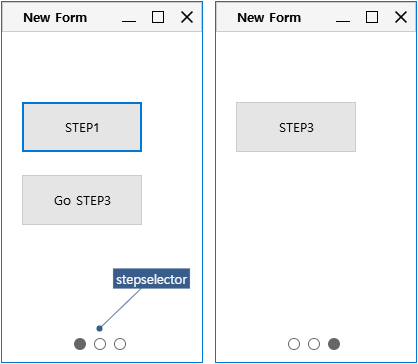Click the small blue callout anchor dot
The image size is (418, 364).
pos(99,329)
